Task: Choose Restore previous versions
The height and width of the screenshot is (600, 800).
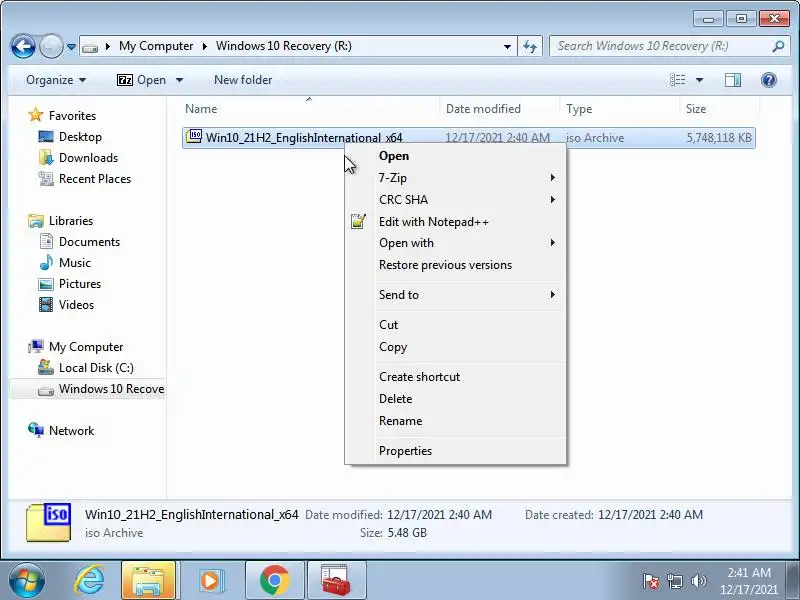Action: 455,265
